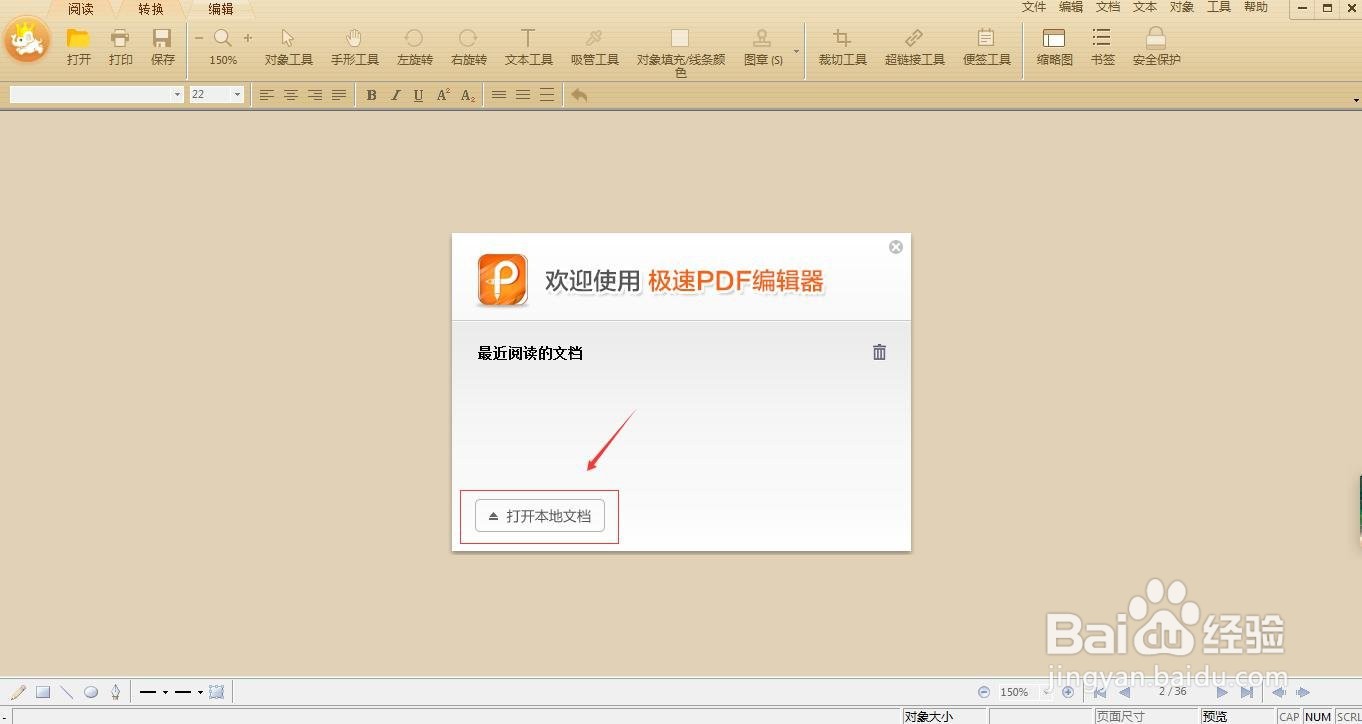Click the page number field 2 / 36
Screen dimensions: 1362x724
pyautogui.click(x=1172, y=691)
